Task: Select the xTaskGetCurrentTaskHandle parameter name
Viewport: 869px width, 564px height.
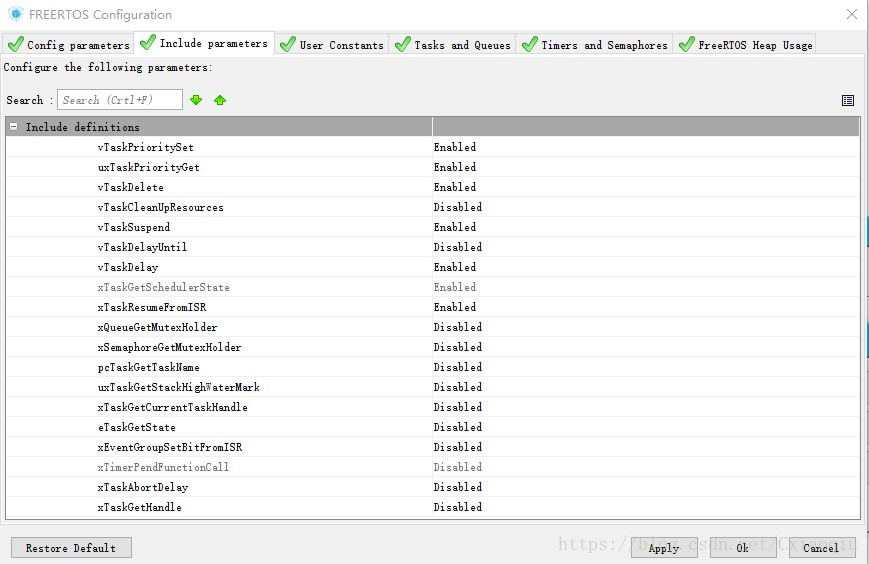Action: pos(172,407)
